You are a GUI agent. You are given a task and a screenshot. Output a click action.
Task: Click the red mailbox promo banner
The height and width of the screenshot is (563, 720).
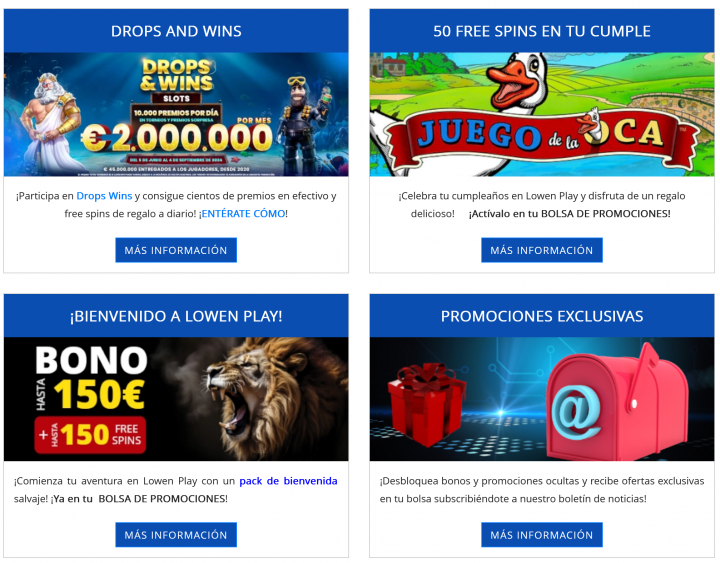(x=542, y=399)
